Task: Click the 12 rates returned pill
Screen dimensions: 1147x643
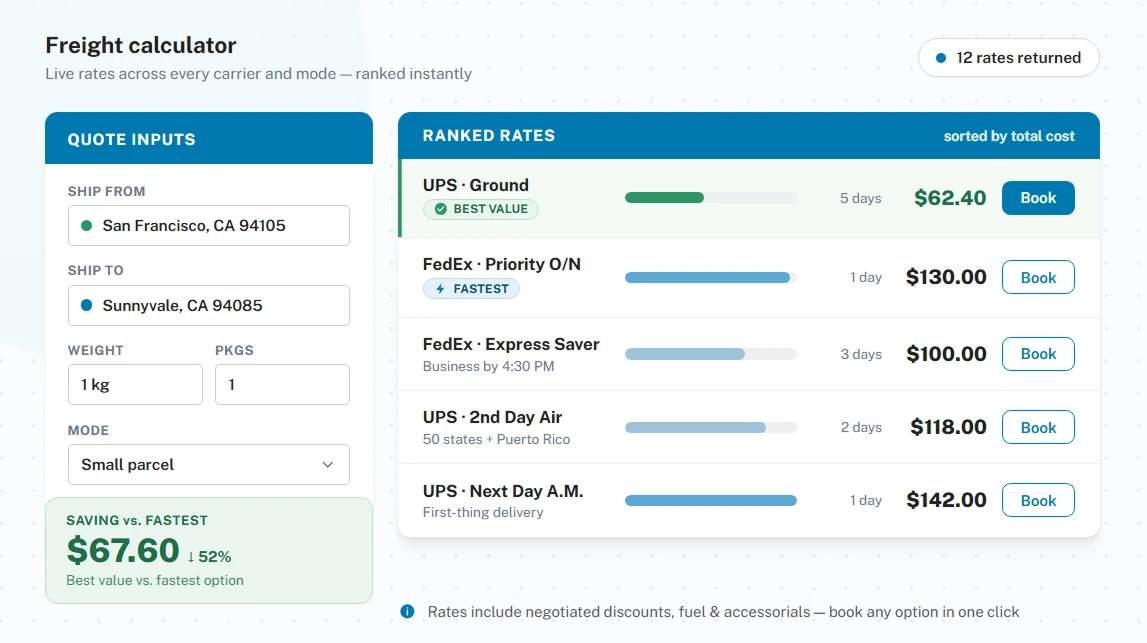Action: tap(1009, 58)
